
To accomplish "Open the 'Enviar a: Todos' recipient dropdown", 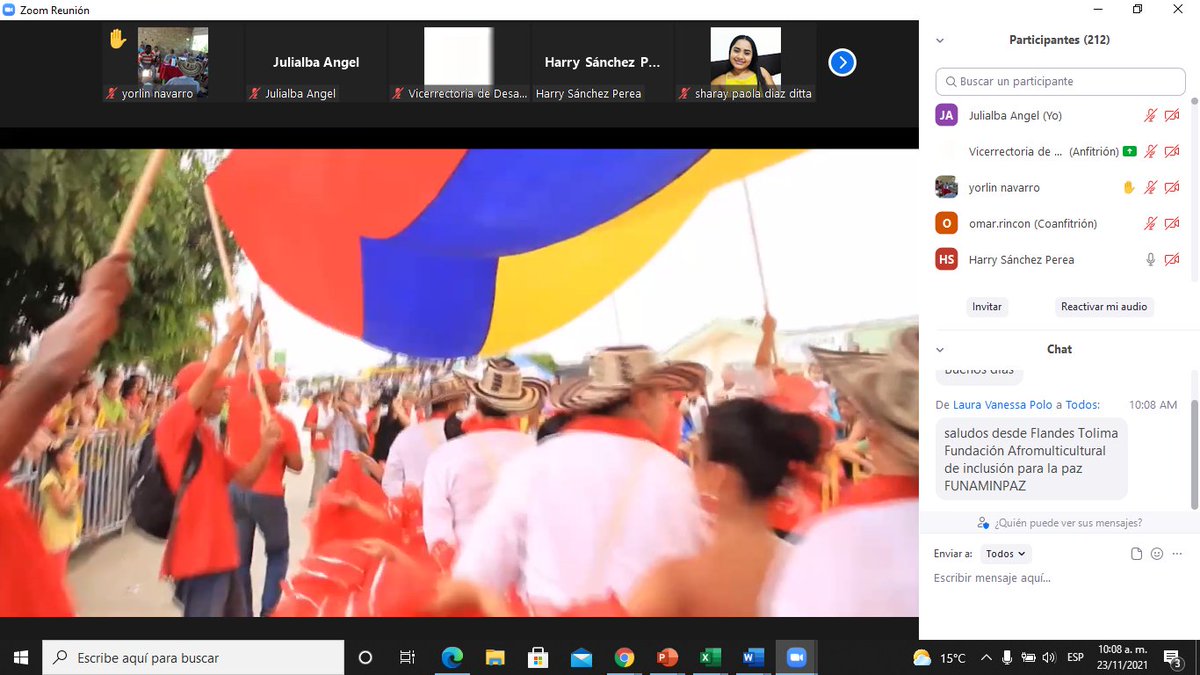I will (x=1006, y=554).
